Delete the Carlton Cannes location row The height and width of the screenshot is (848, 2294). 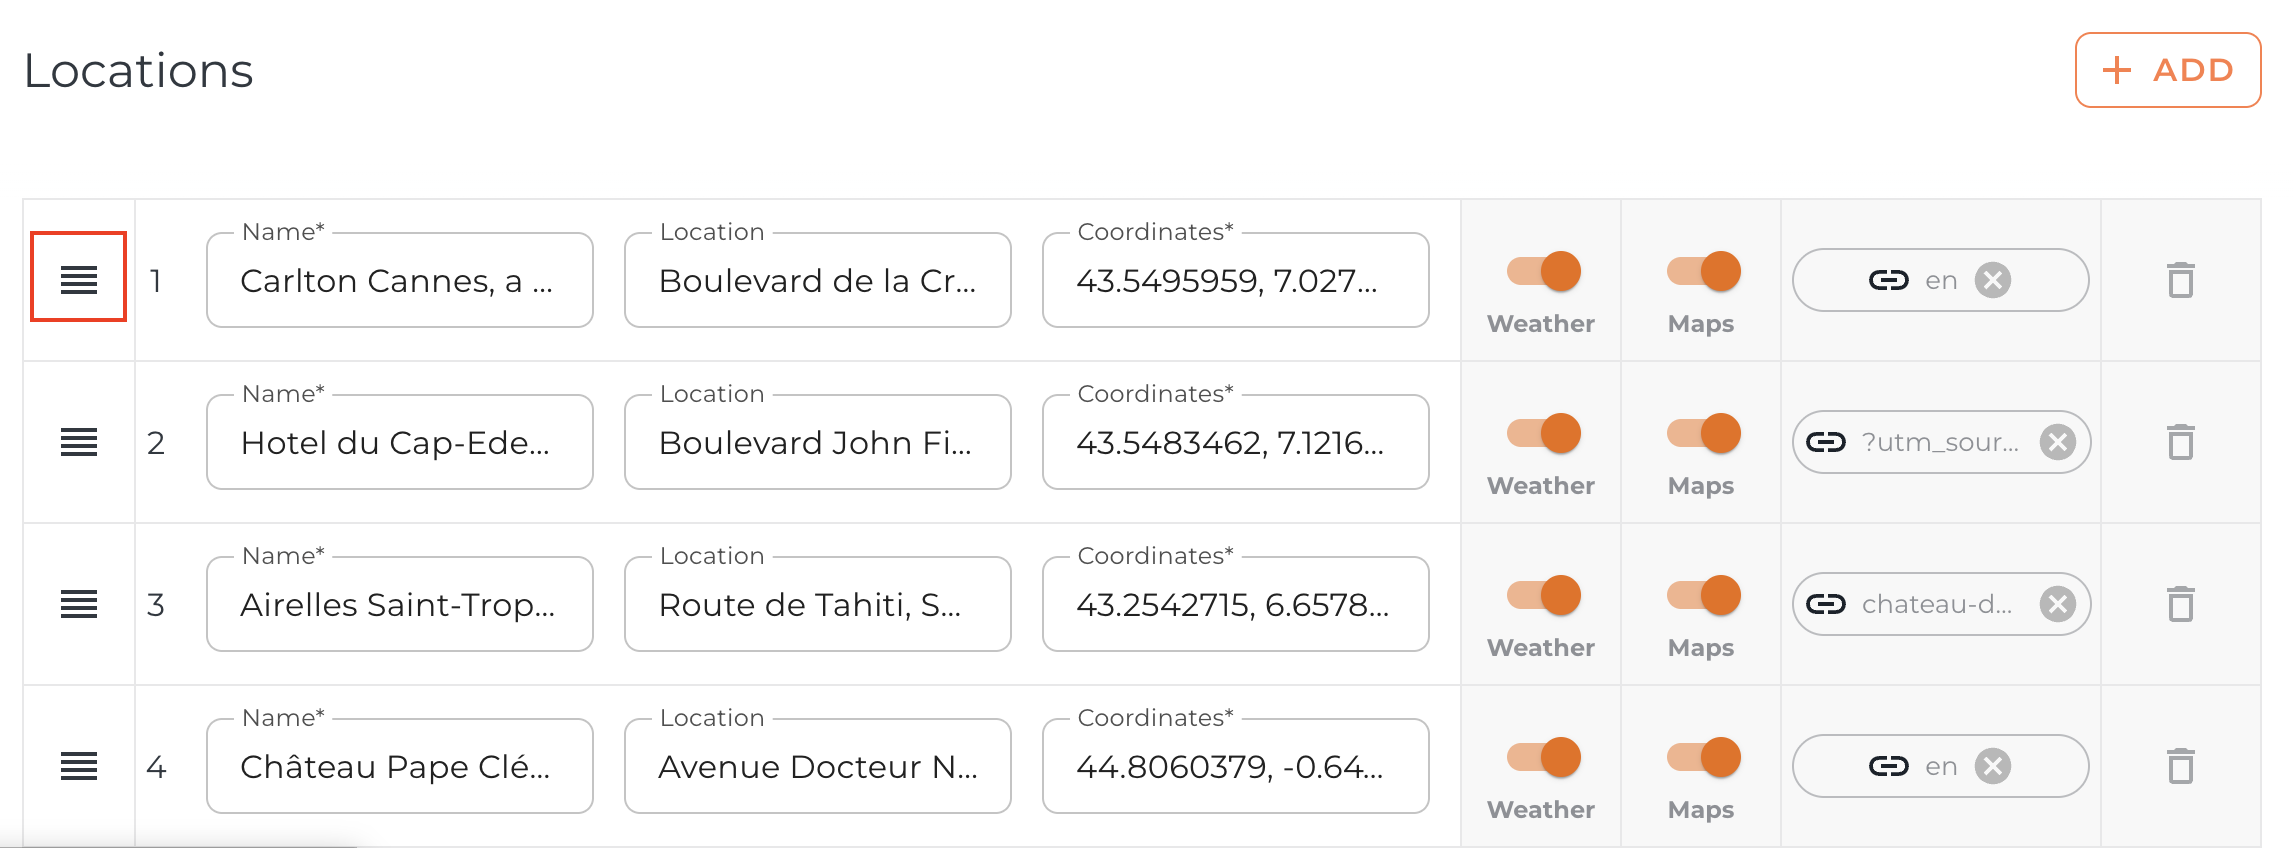click(2180, 280)
